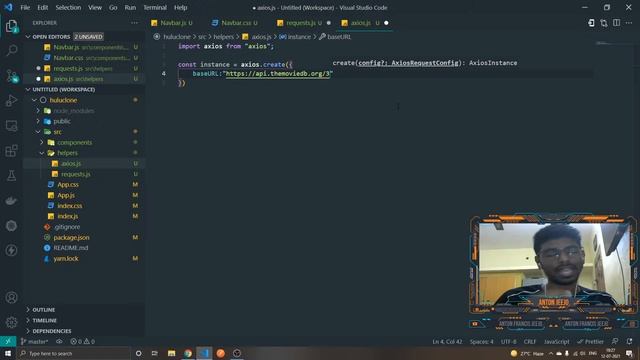The width and height of the screenshot is (640, 360).
Task: Open the Testing flask view
Action: point(11,176)
